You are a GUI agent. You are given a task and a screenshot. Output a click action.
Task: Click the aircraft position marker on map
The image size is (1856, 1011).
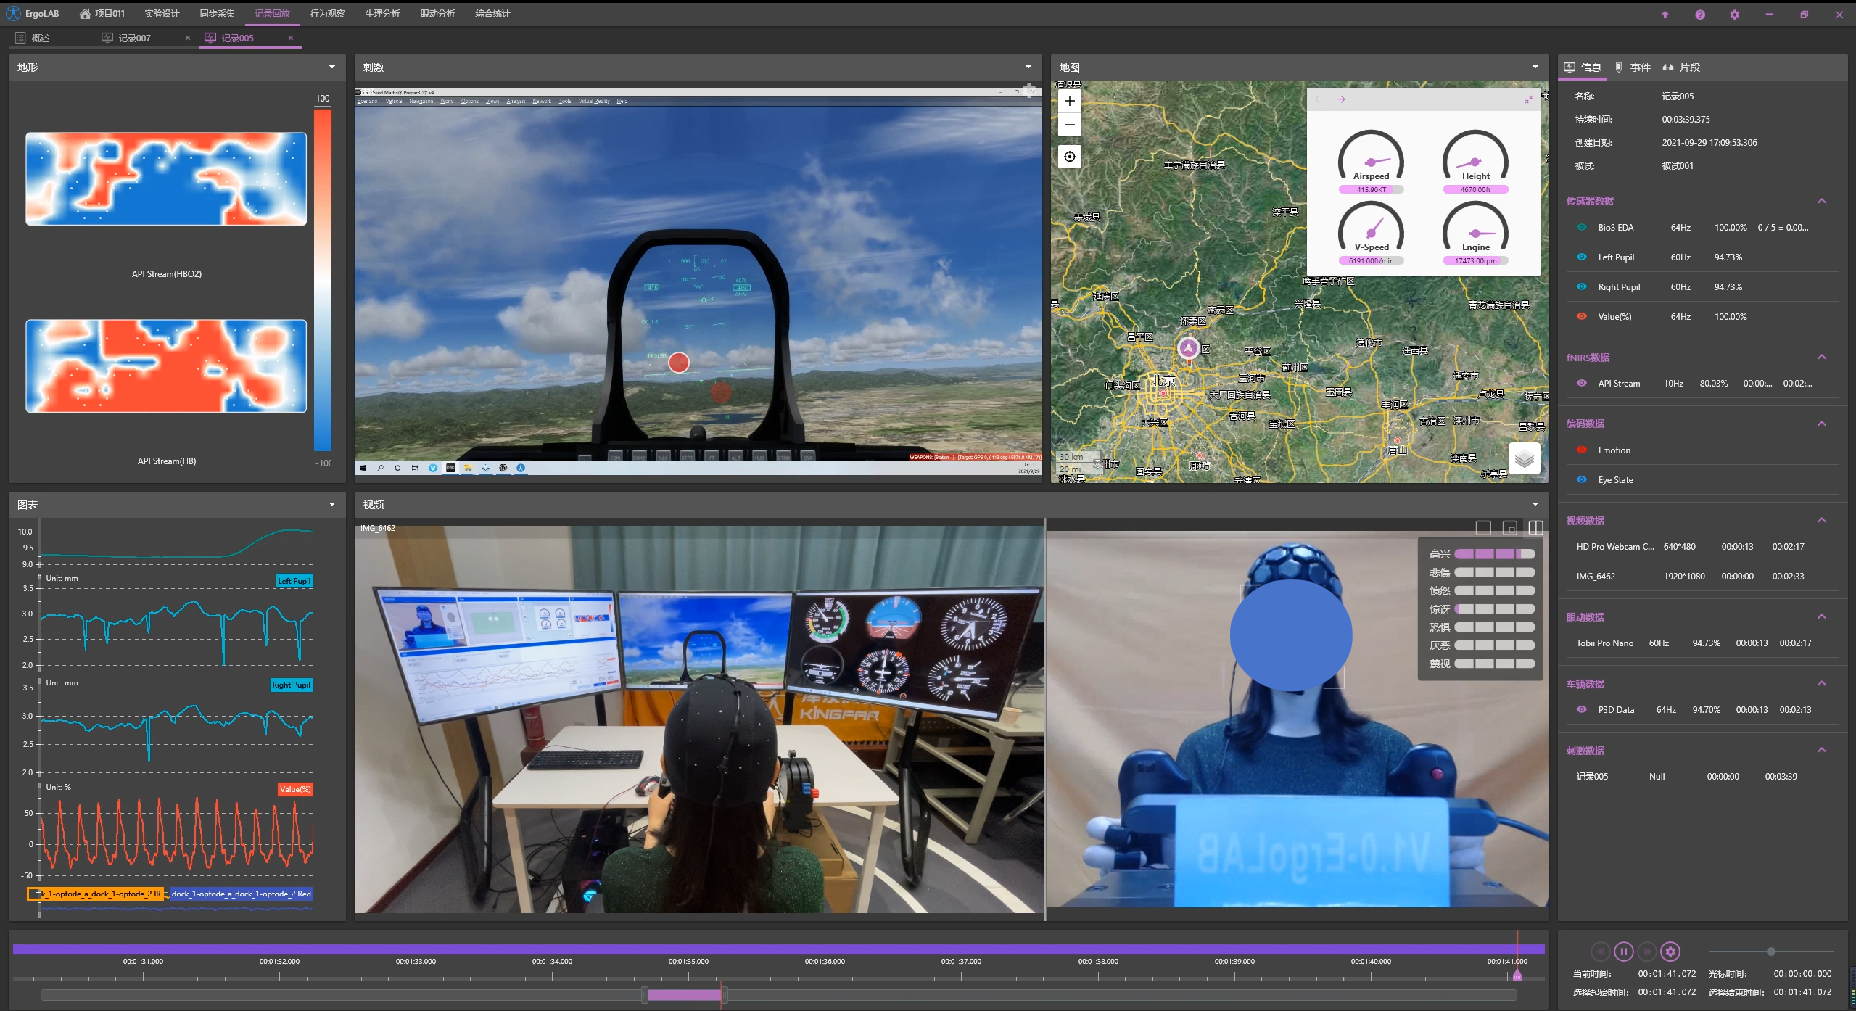pos(1188,348)
